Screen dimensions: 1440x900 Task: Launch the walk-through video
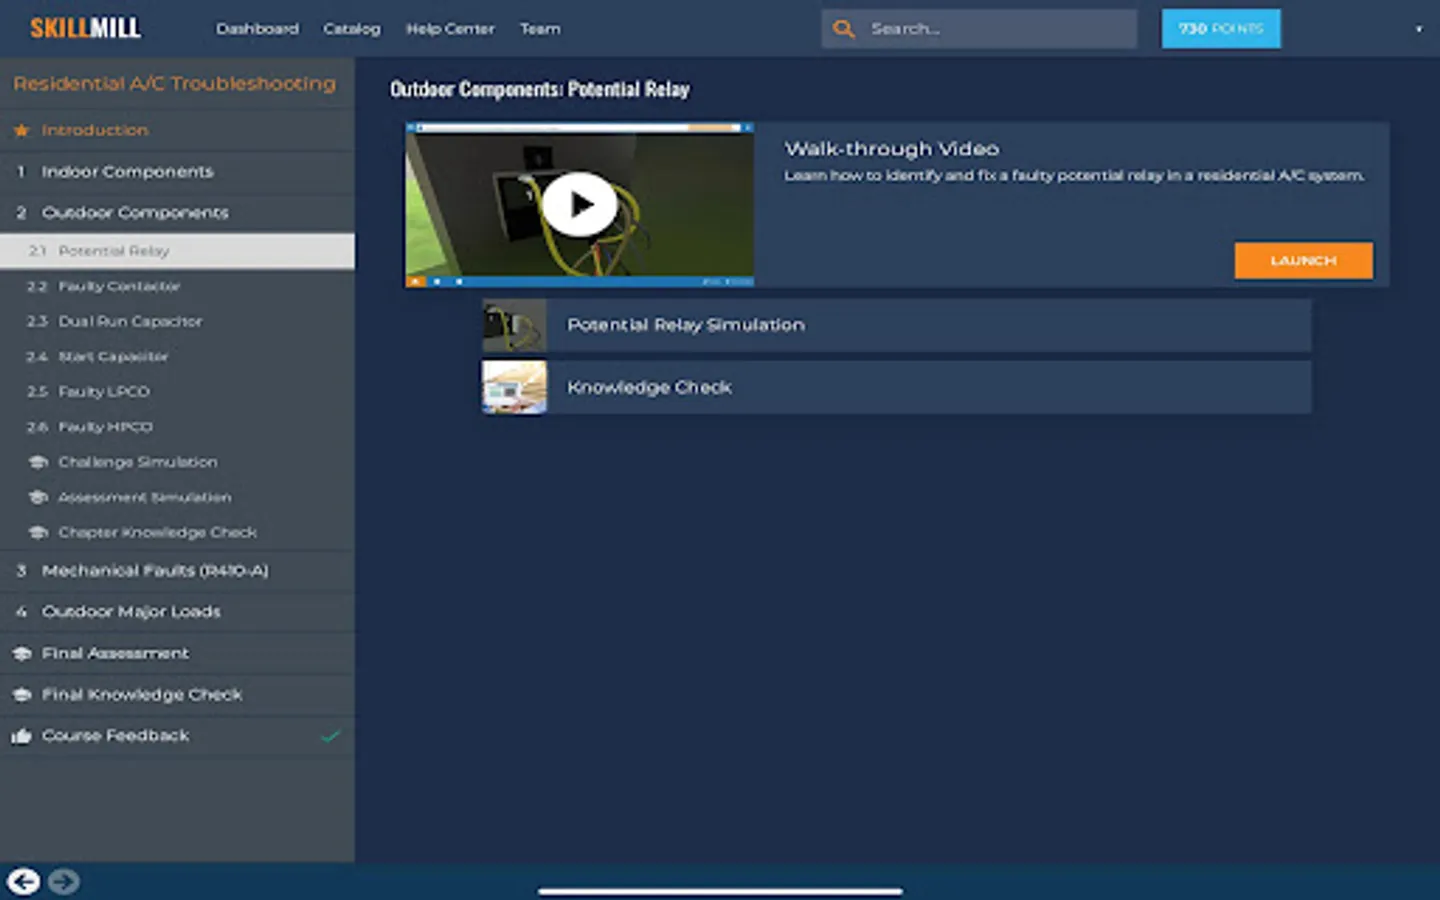(1303, 261)
